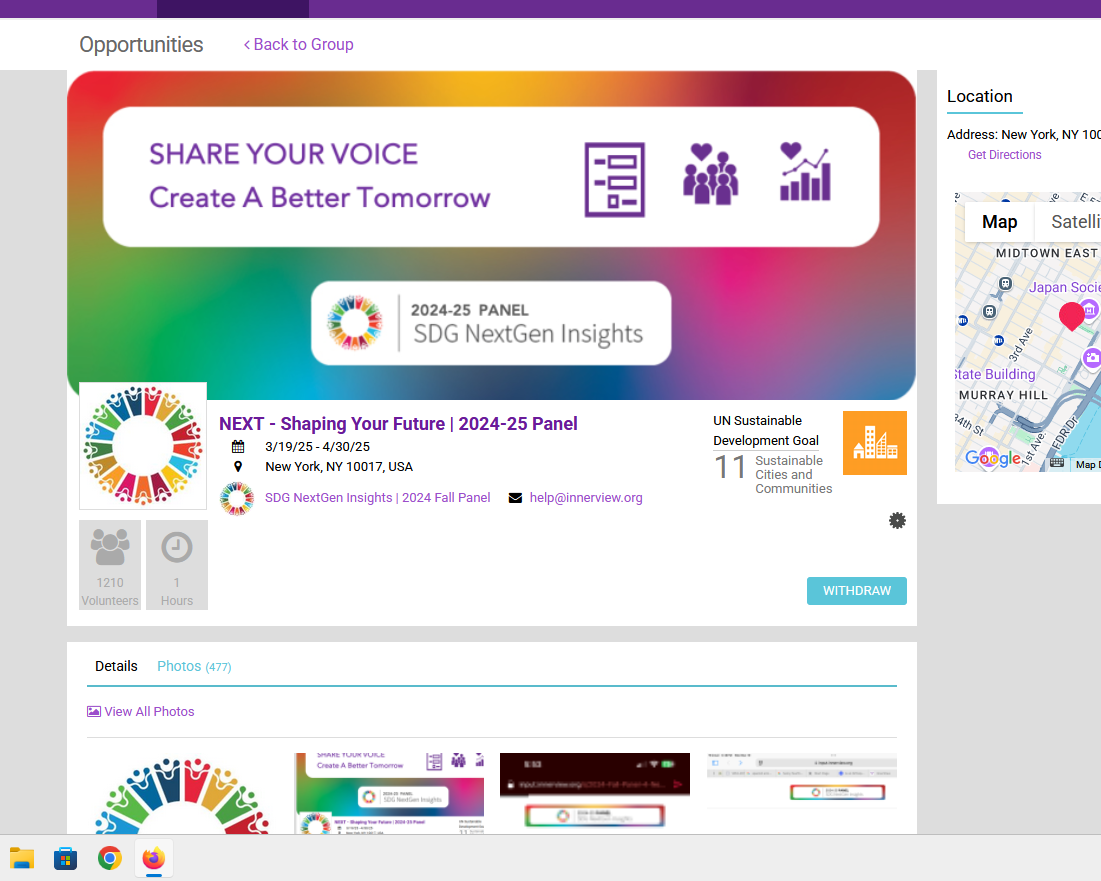1101x881 pixels.
Task: Click the 2024-25 Panel SDG NextGen Insights badge
Action: click(491, 323)
